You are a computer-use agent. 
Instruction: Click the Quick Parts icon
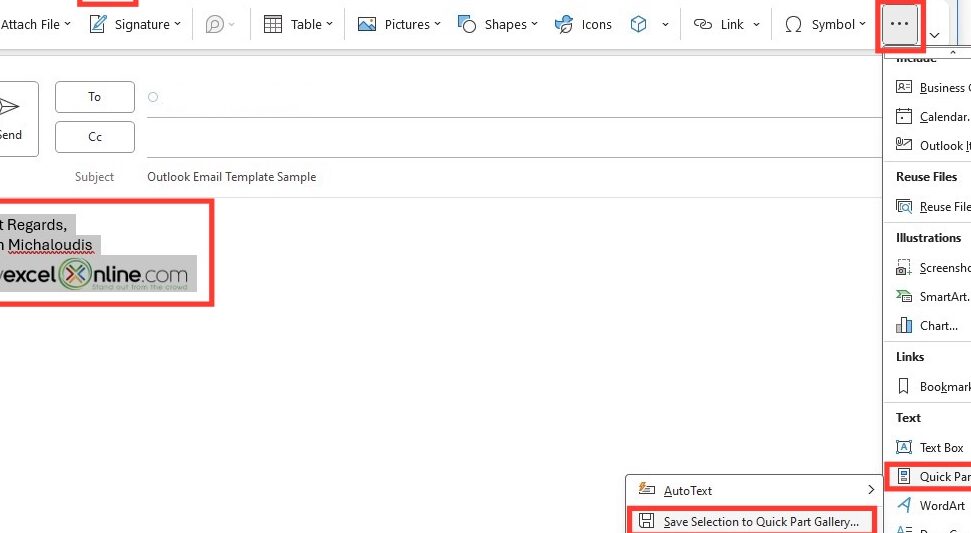point(904,476)
